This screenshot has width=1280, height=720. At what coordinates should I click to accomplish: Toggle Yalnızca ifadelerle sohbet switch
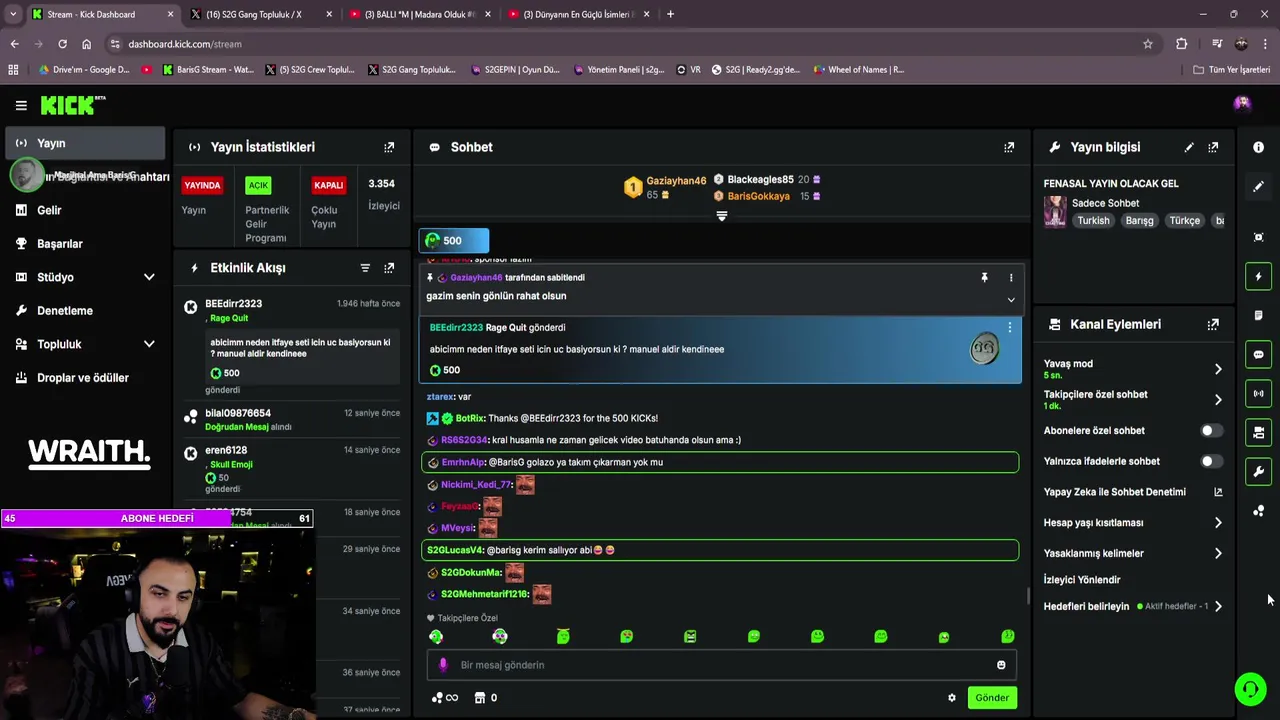tap(1211, 461)
